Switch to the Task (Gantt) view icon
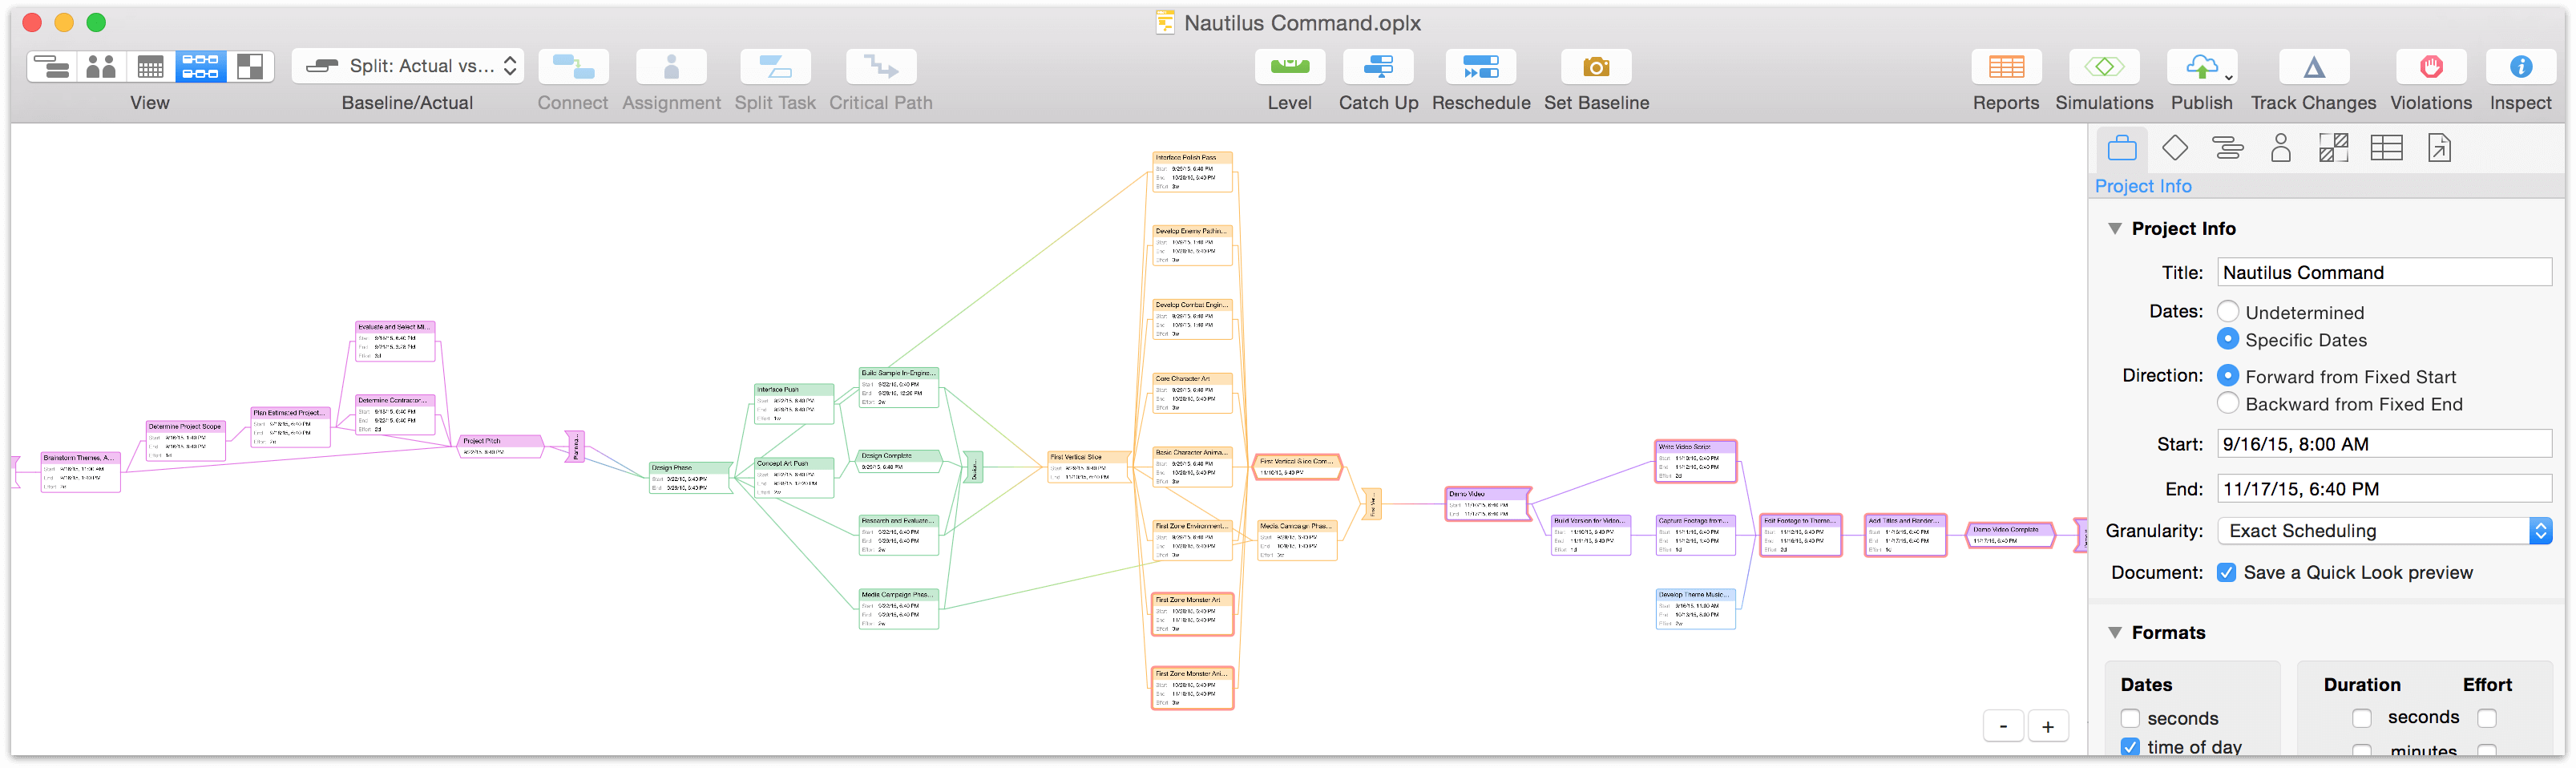 tap(51, 67)
